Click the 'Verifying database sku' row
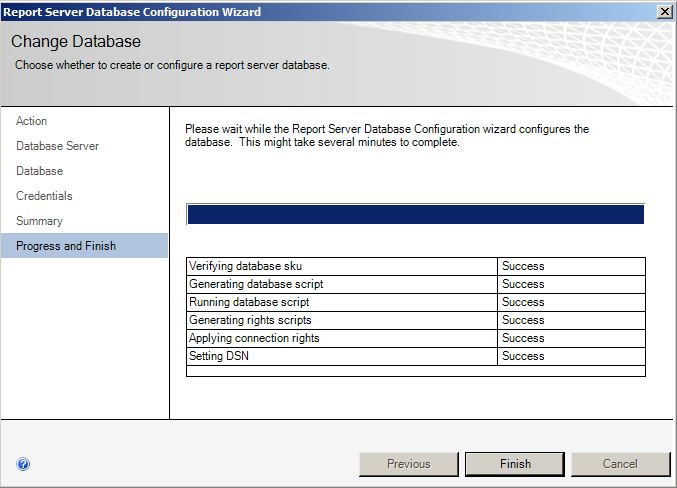The height and width of the screenshot is (488, 677). pyautogui.click(x=416, y=266)
